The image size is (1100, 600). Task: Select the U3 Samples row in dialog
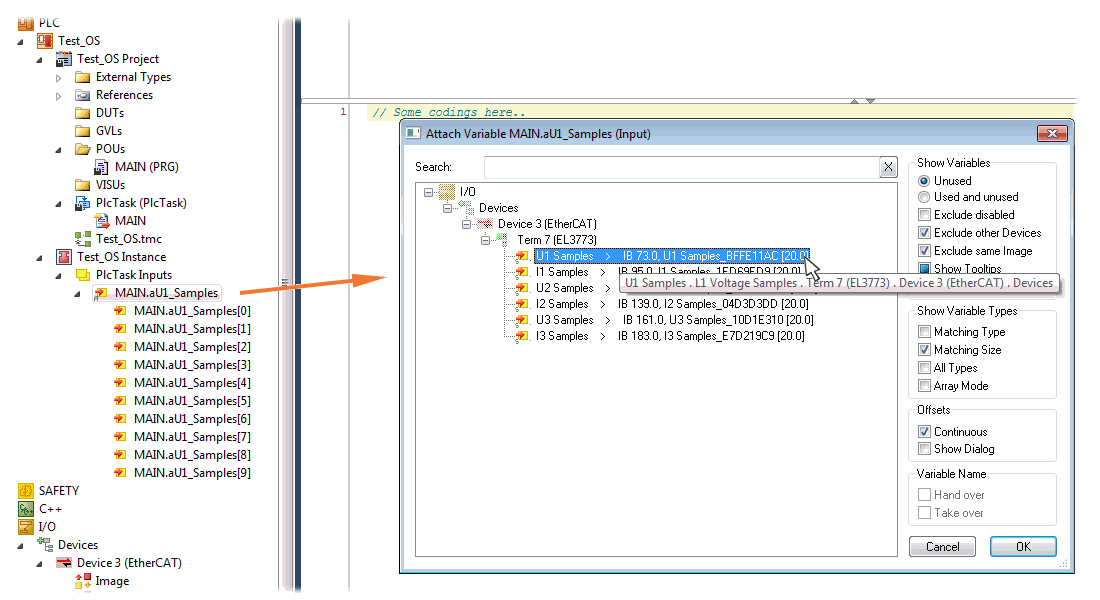[x=674, y=320]
